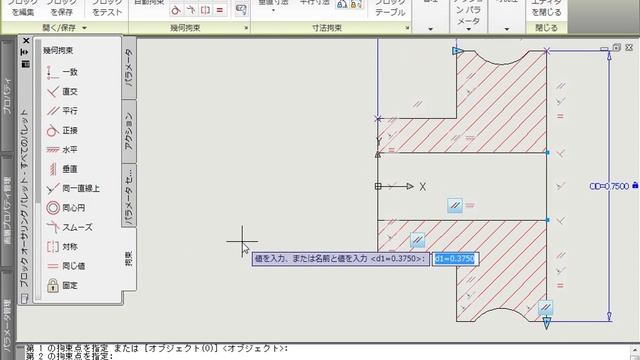640x360 pixels.
Task: Select the 垂直 vertical constraint tool
Action: 62,169
